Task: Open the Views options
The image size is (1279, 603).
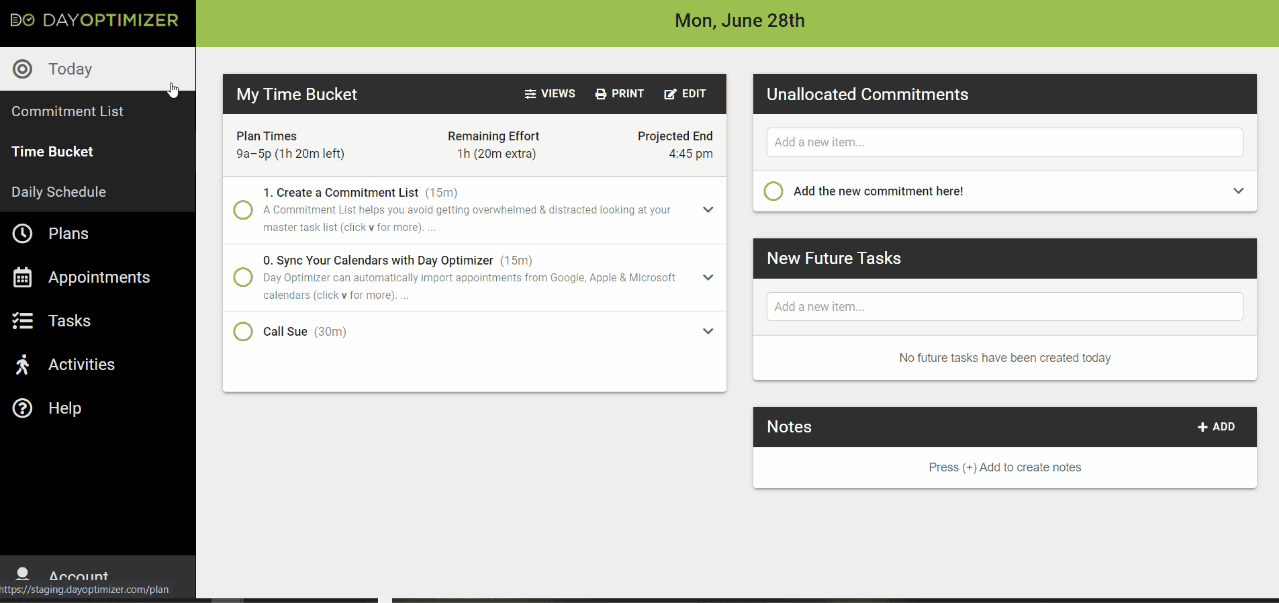Action: pyautogui.click(x=550, y=94)
